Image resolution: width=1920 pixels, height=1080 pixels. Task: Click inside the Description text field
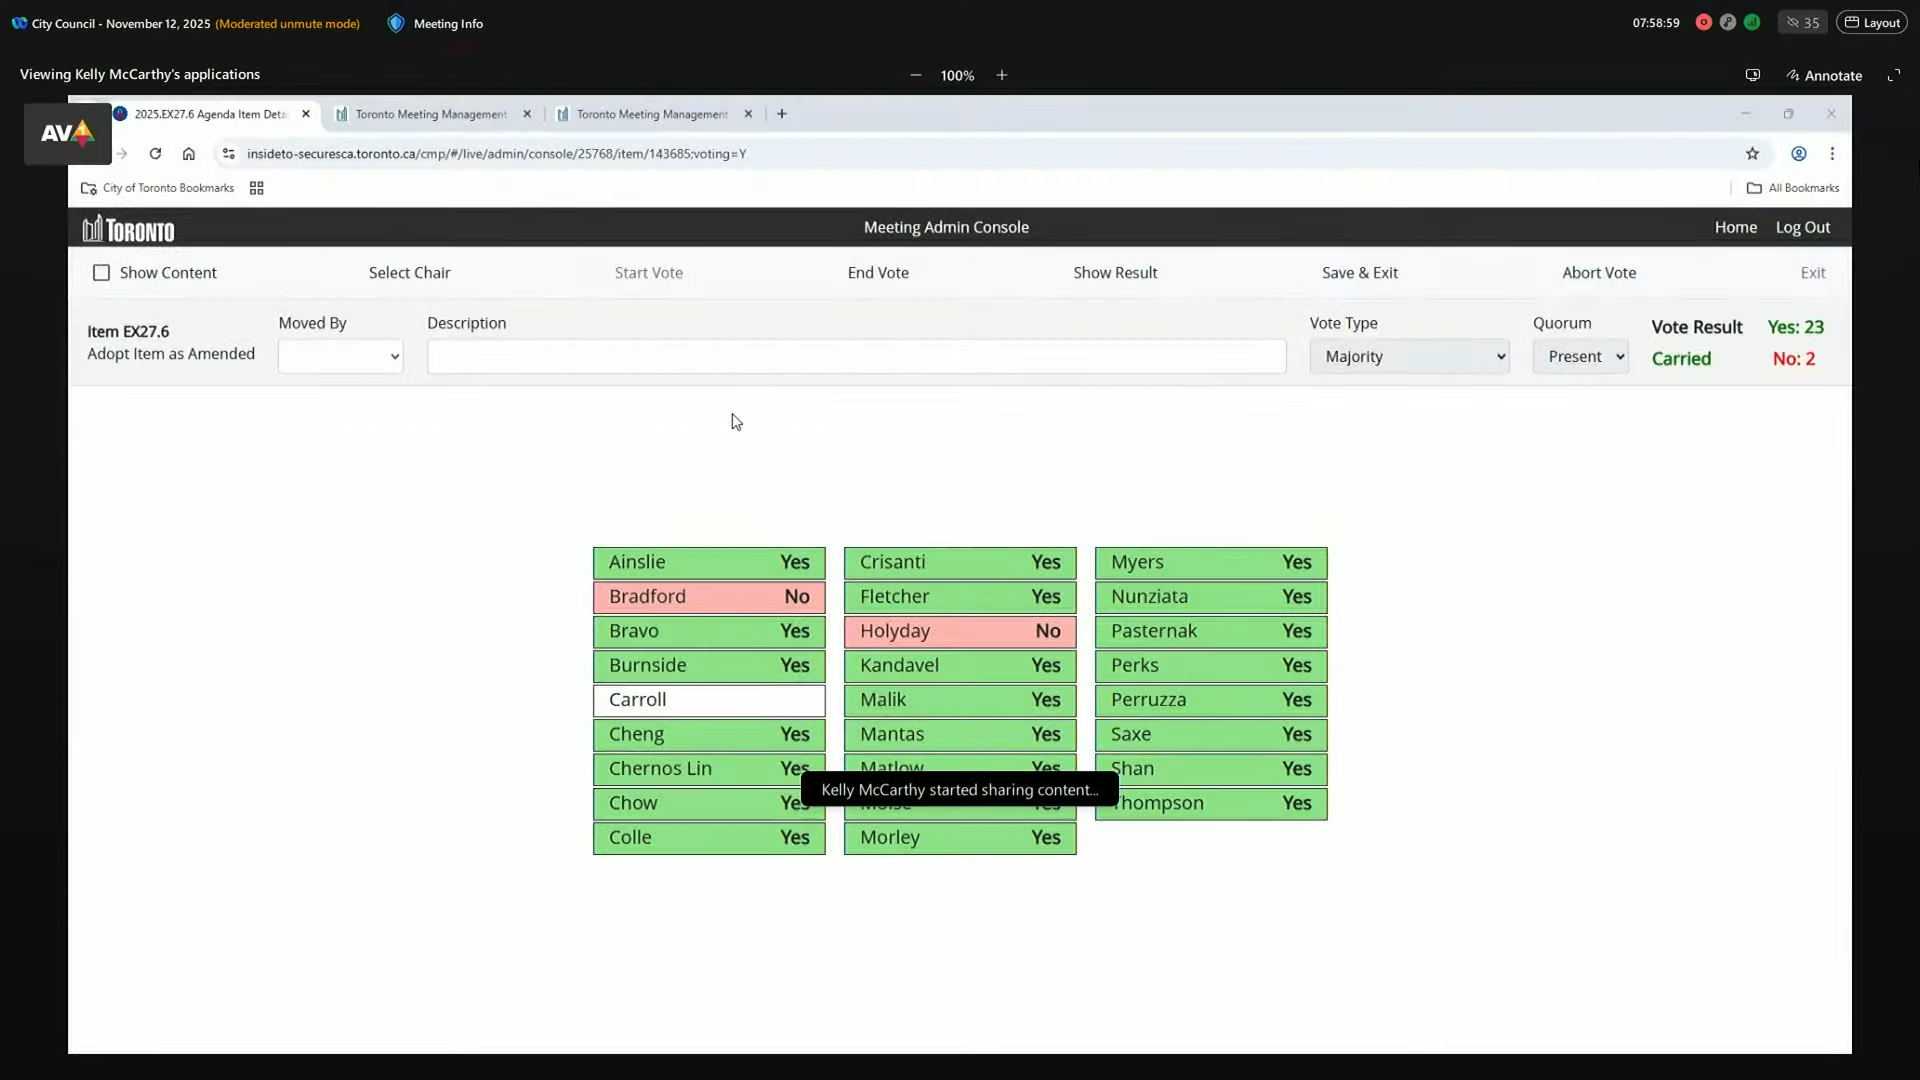pyautogui.click(x=856, y=357)
